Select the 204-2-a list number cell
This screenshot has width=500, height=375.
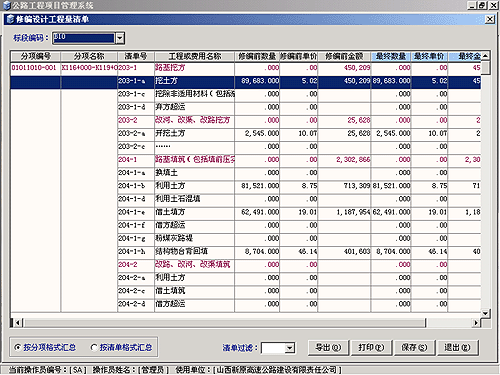coord(136,278)
